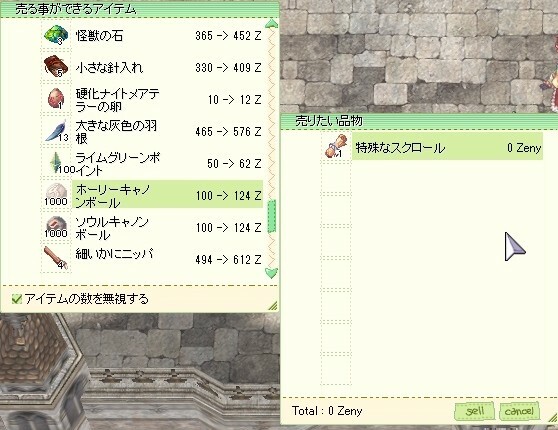Click the 売りたい品物 window title bar
558x430 pixels.
419,121
